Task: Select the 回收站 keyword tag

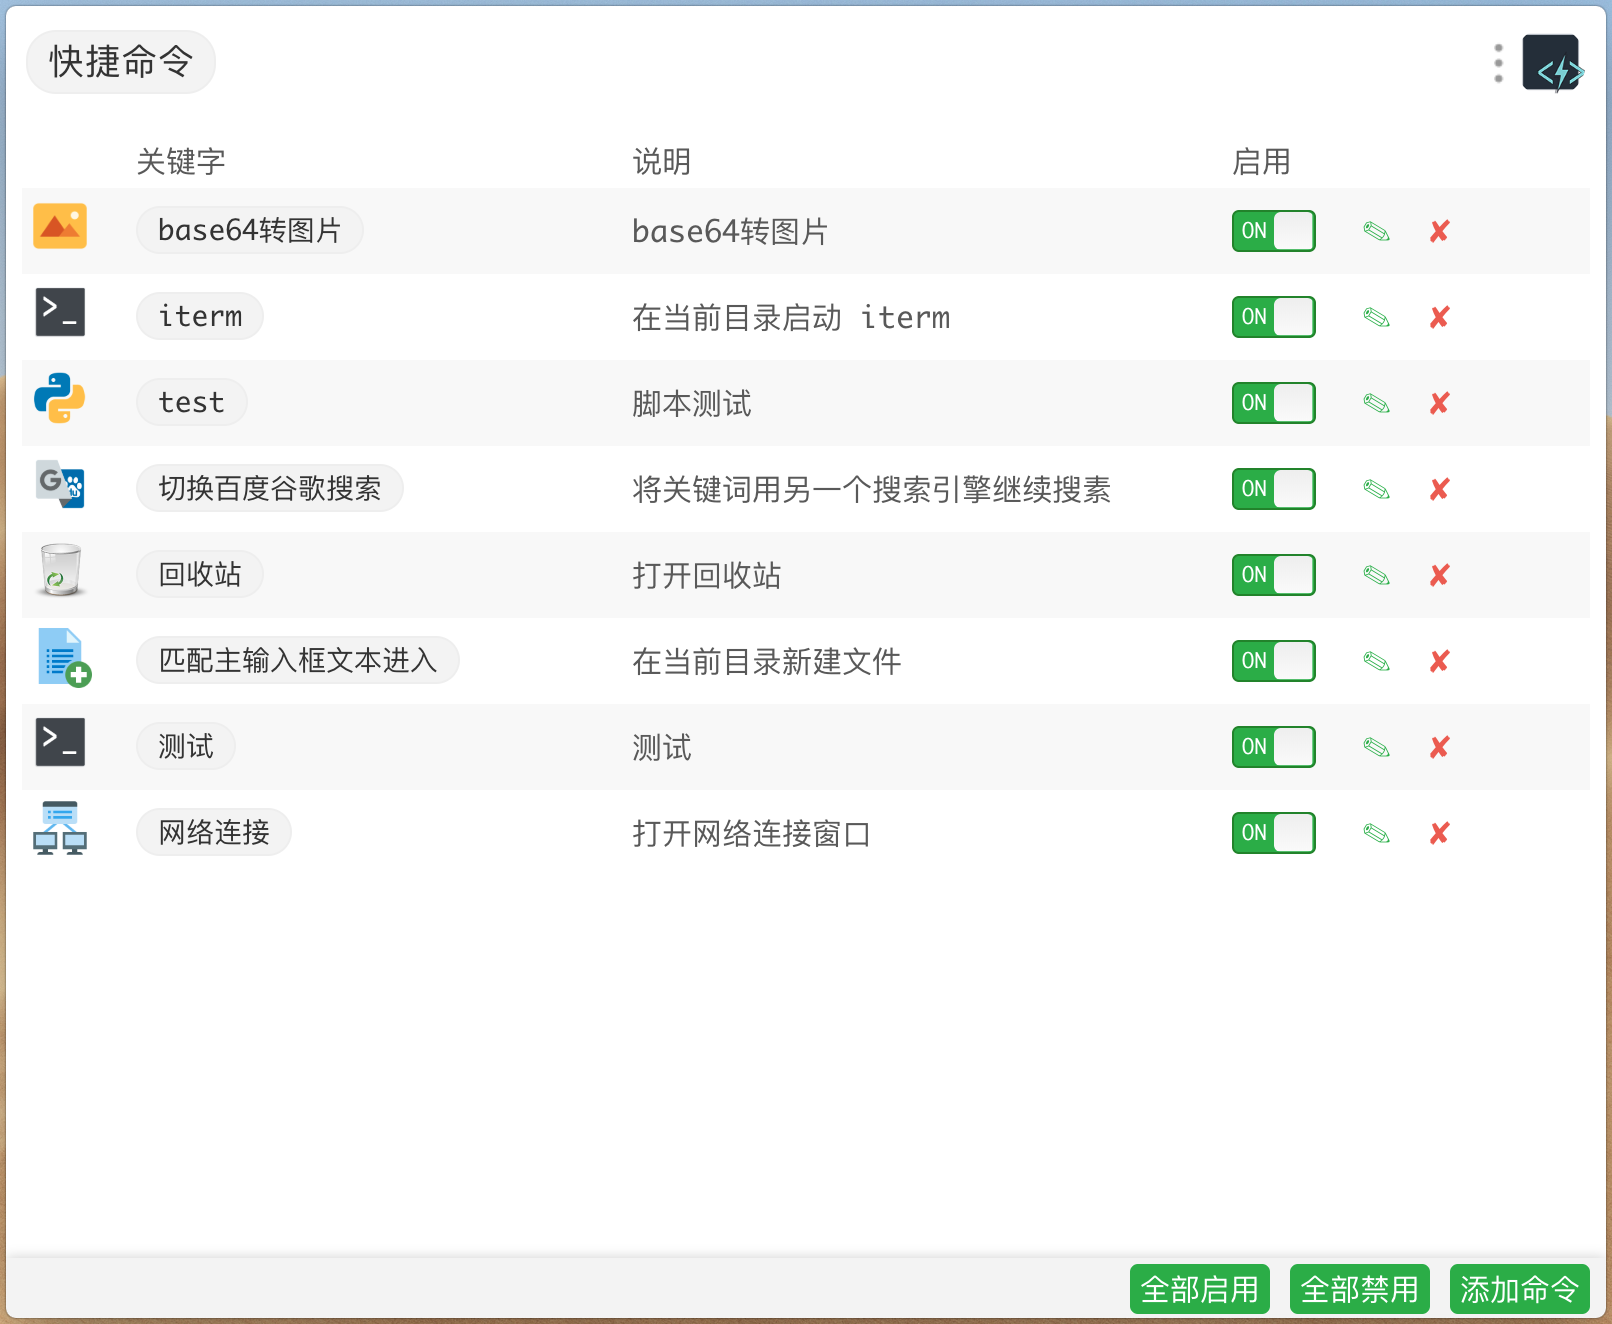Action: [x=200, y=574]
